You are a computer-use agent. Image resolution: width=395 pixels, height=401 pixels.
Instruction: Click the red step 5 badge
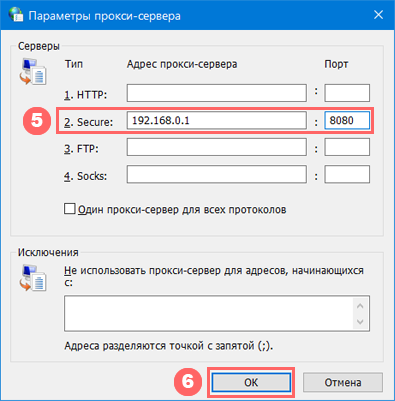37,120
